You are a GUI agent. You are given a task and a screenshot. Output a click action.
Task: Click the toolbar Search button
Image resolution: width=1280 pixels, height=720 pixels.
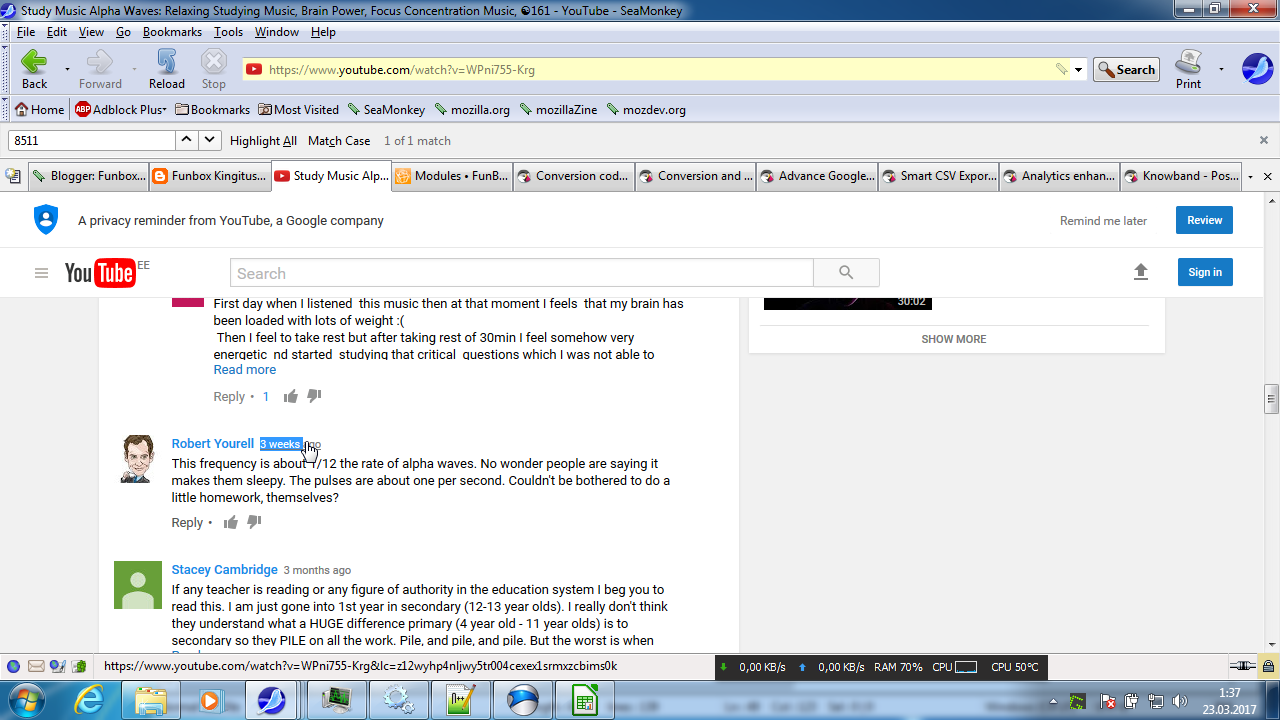(x=1126, y=70)
